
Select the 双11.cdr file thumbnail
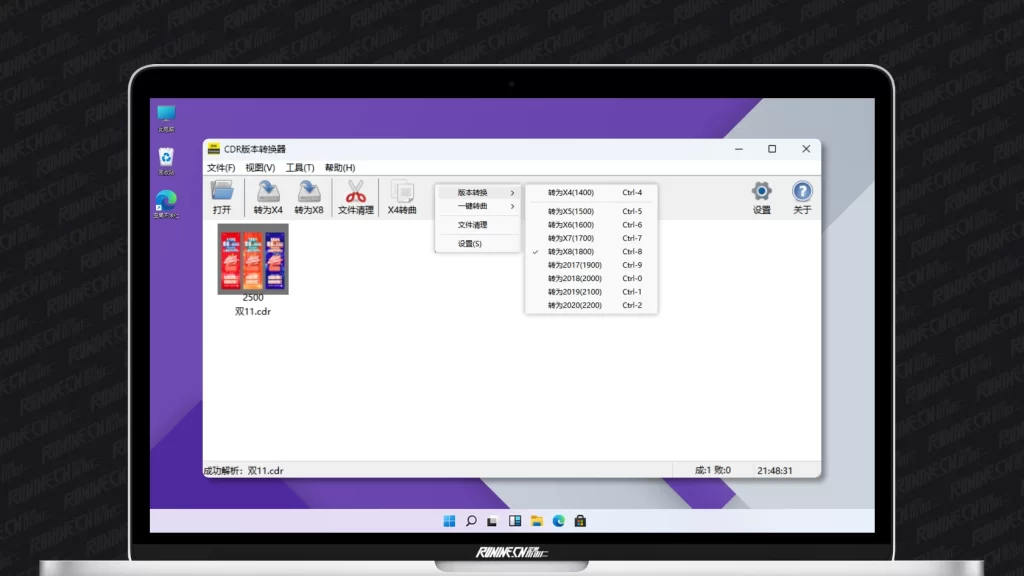click(x=253, y=259)
